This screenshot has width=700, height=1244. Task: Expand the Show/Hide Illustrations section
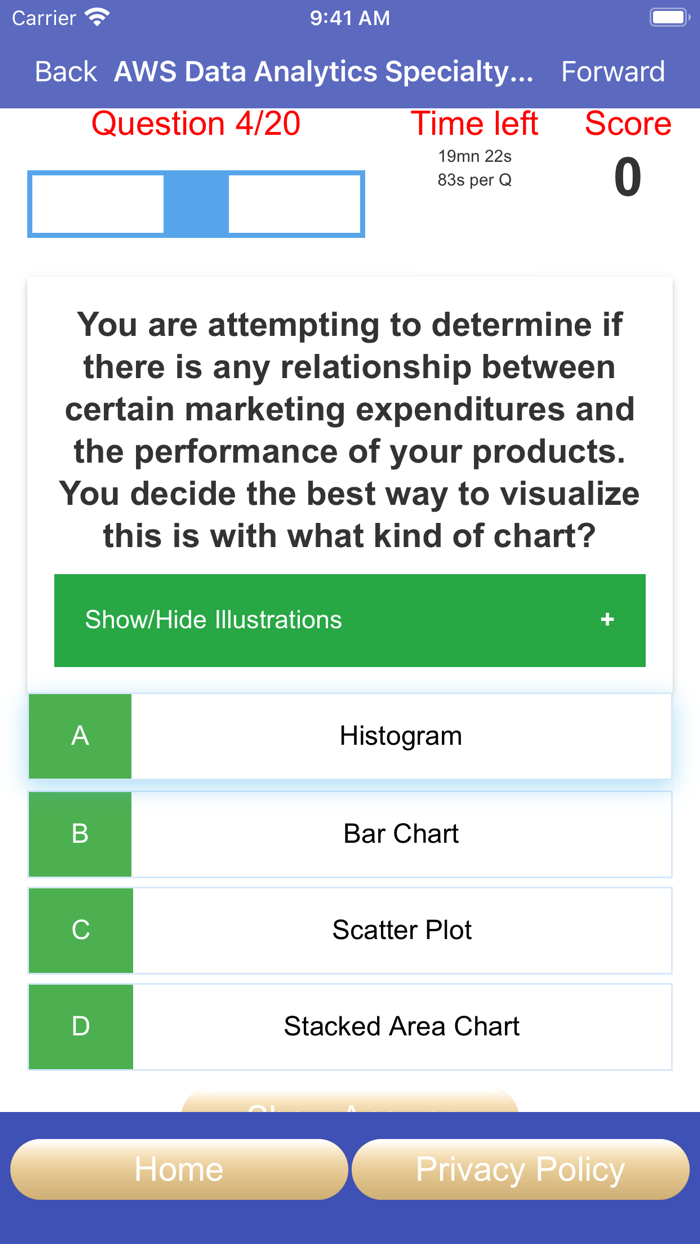pos(350,620)
